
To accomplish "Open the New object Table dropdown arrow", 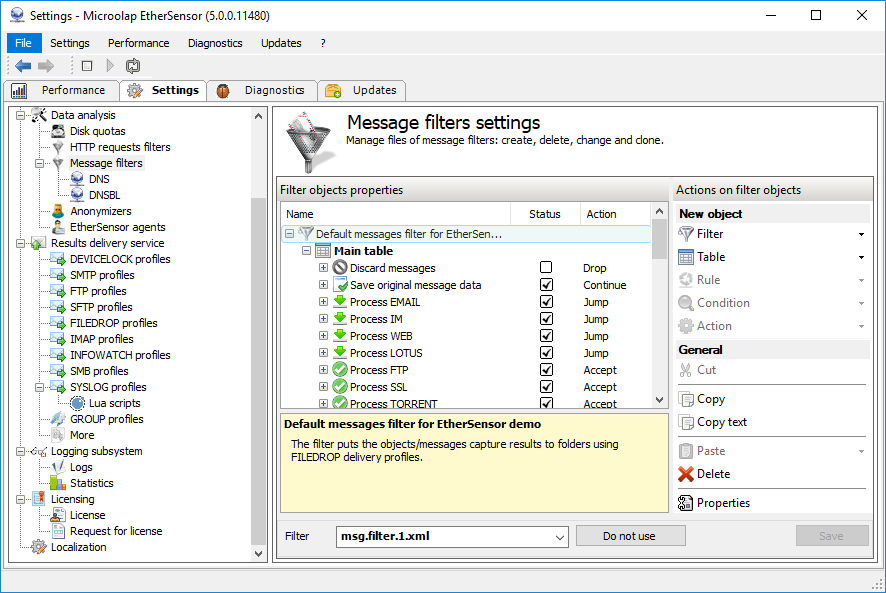I will coord(861,257).
